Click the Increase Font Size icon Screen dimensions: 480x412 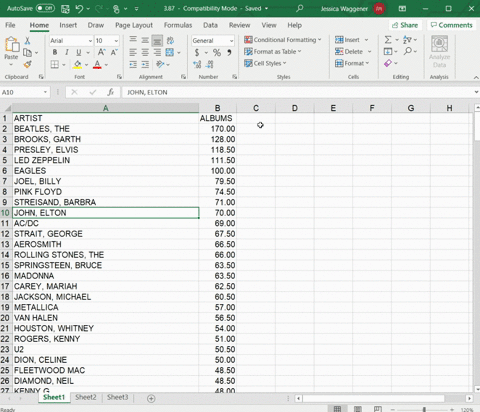101,52
